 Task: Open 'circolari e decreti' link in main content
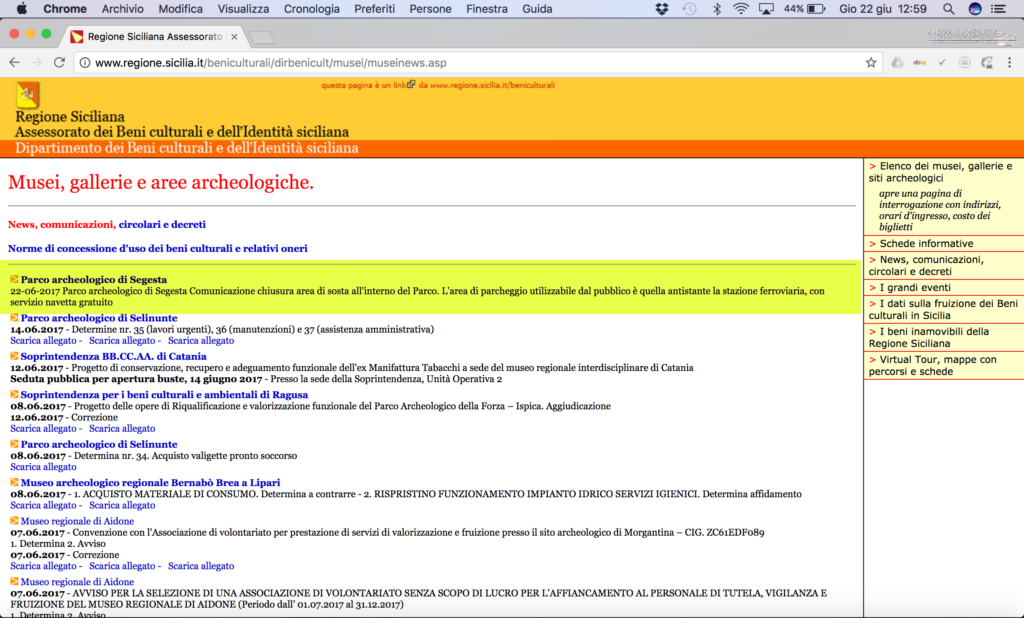point(162,224)
